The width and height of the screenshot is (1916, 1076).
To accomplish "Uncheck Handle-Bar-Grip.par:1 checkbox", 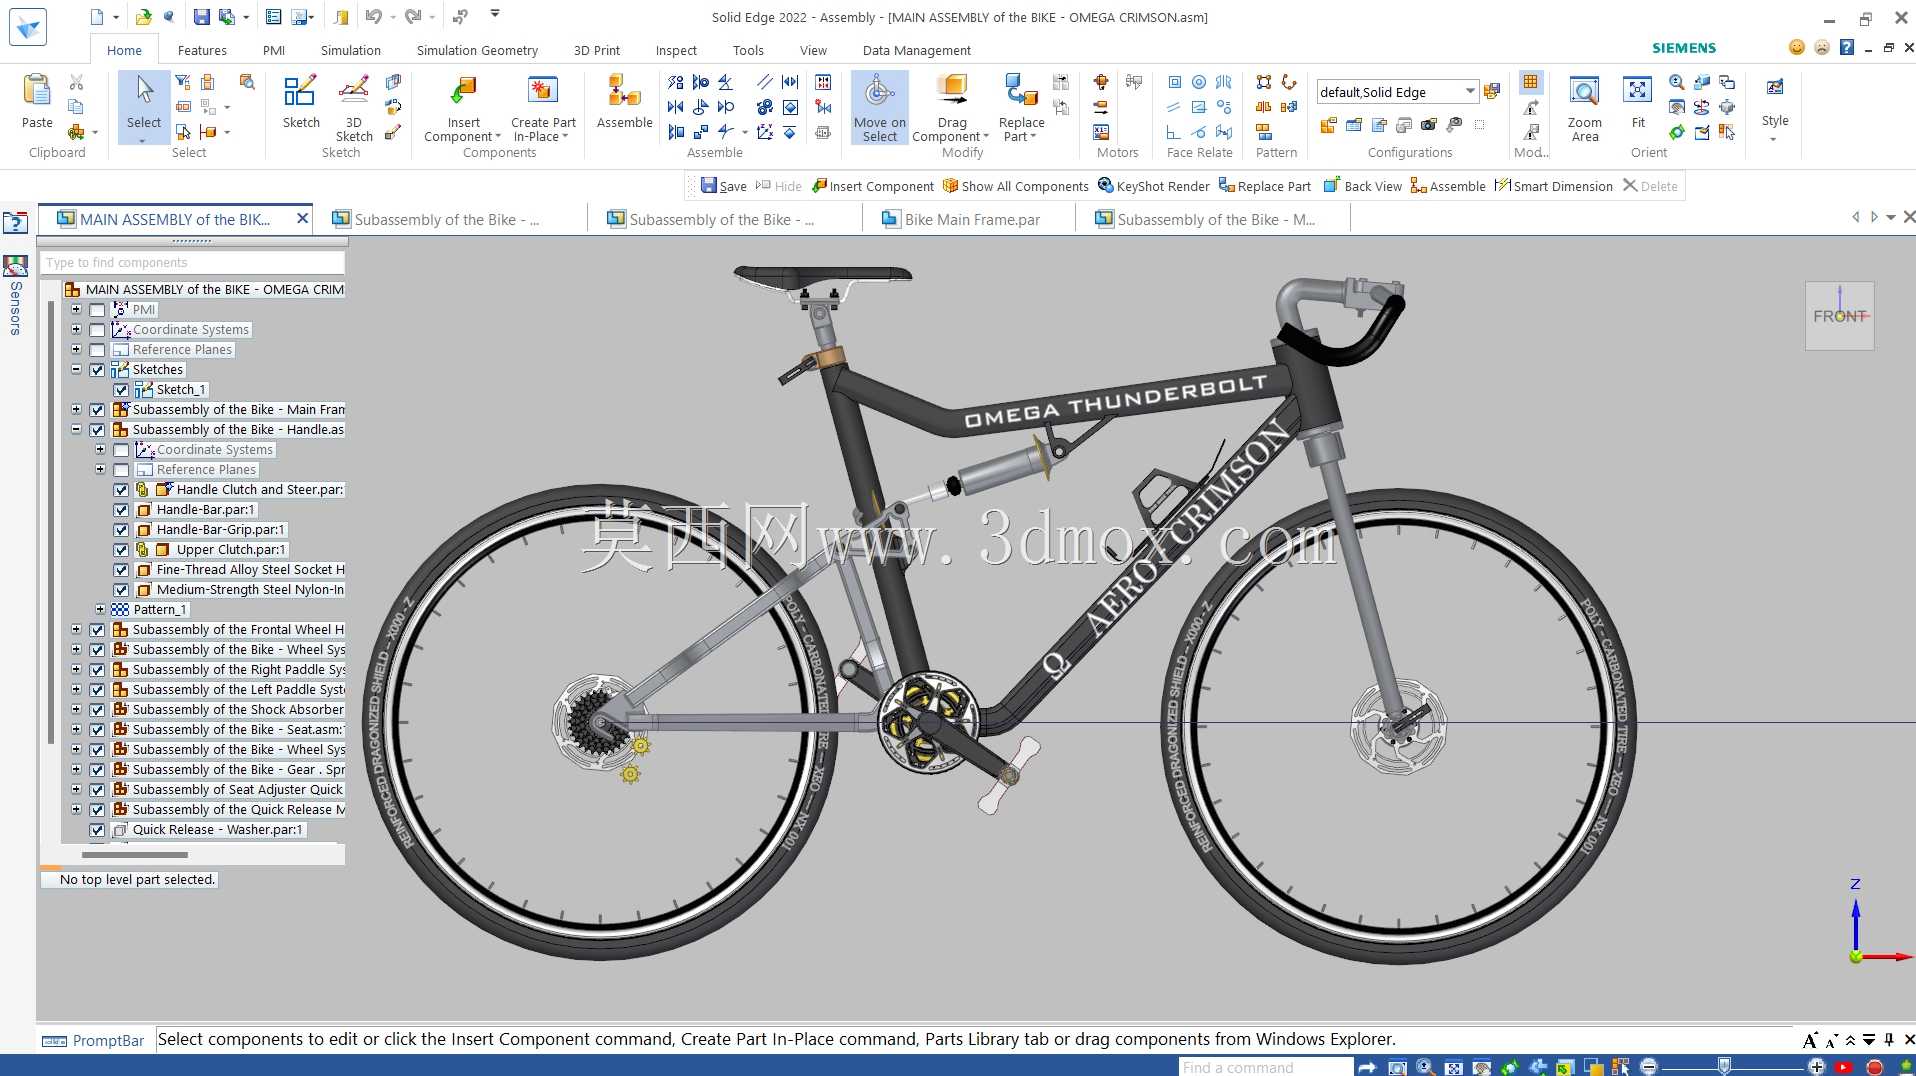I will pyautogui.click(x=121, y=530).
